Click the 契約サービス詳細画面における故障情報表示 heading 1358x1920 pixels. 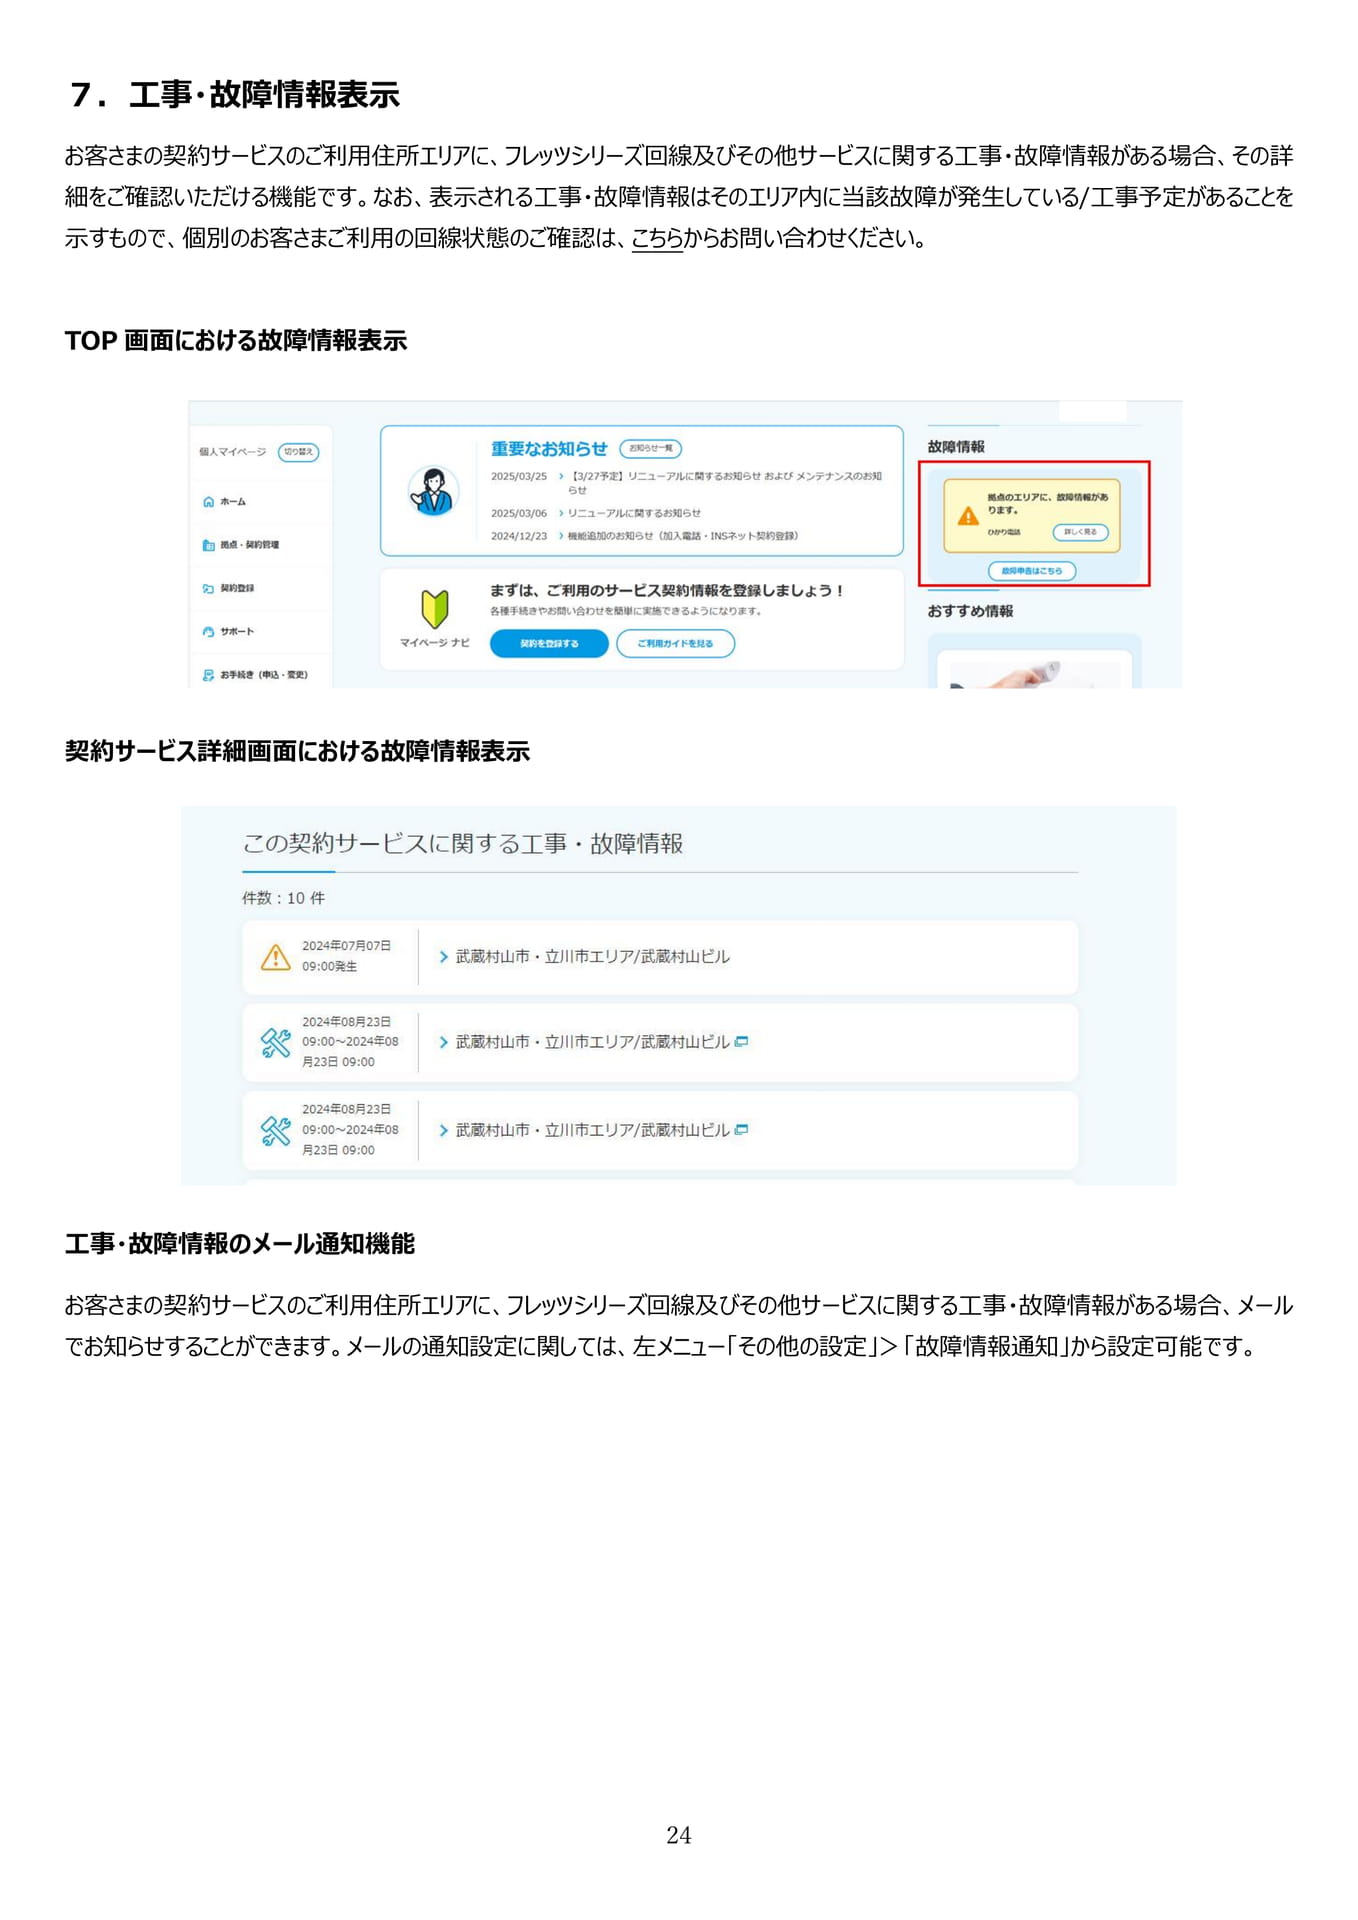pos(297,751)
